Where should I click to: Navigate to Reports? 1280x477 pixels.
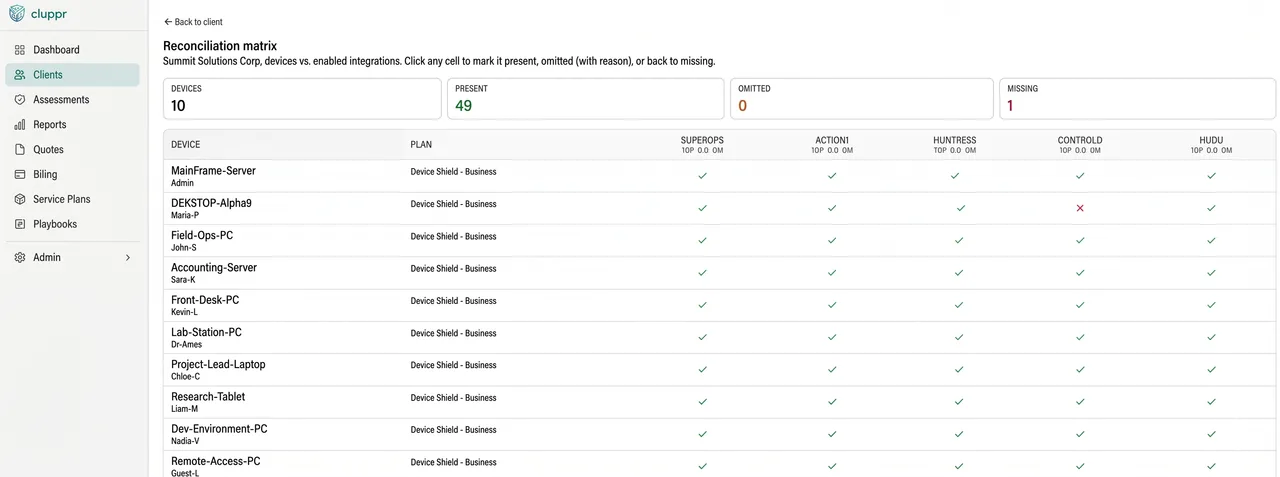[50, 125]
